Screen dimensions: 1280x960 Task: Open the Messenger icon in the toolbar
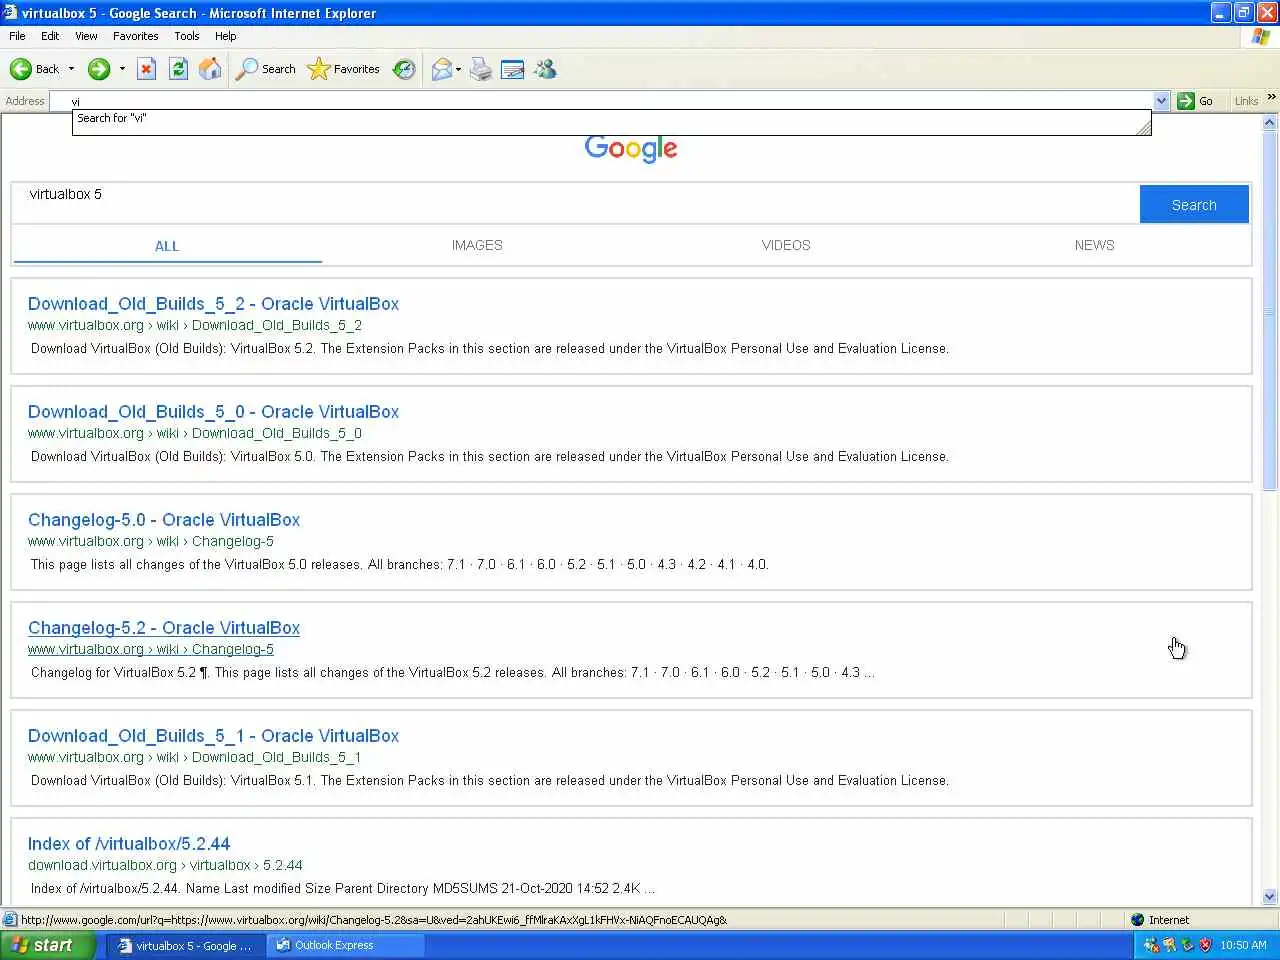pyautogui.click(x=545, y=69)
